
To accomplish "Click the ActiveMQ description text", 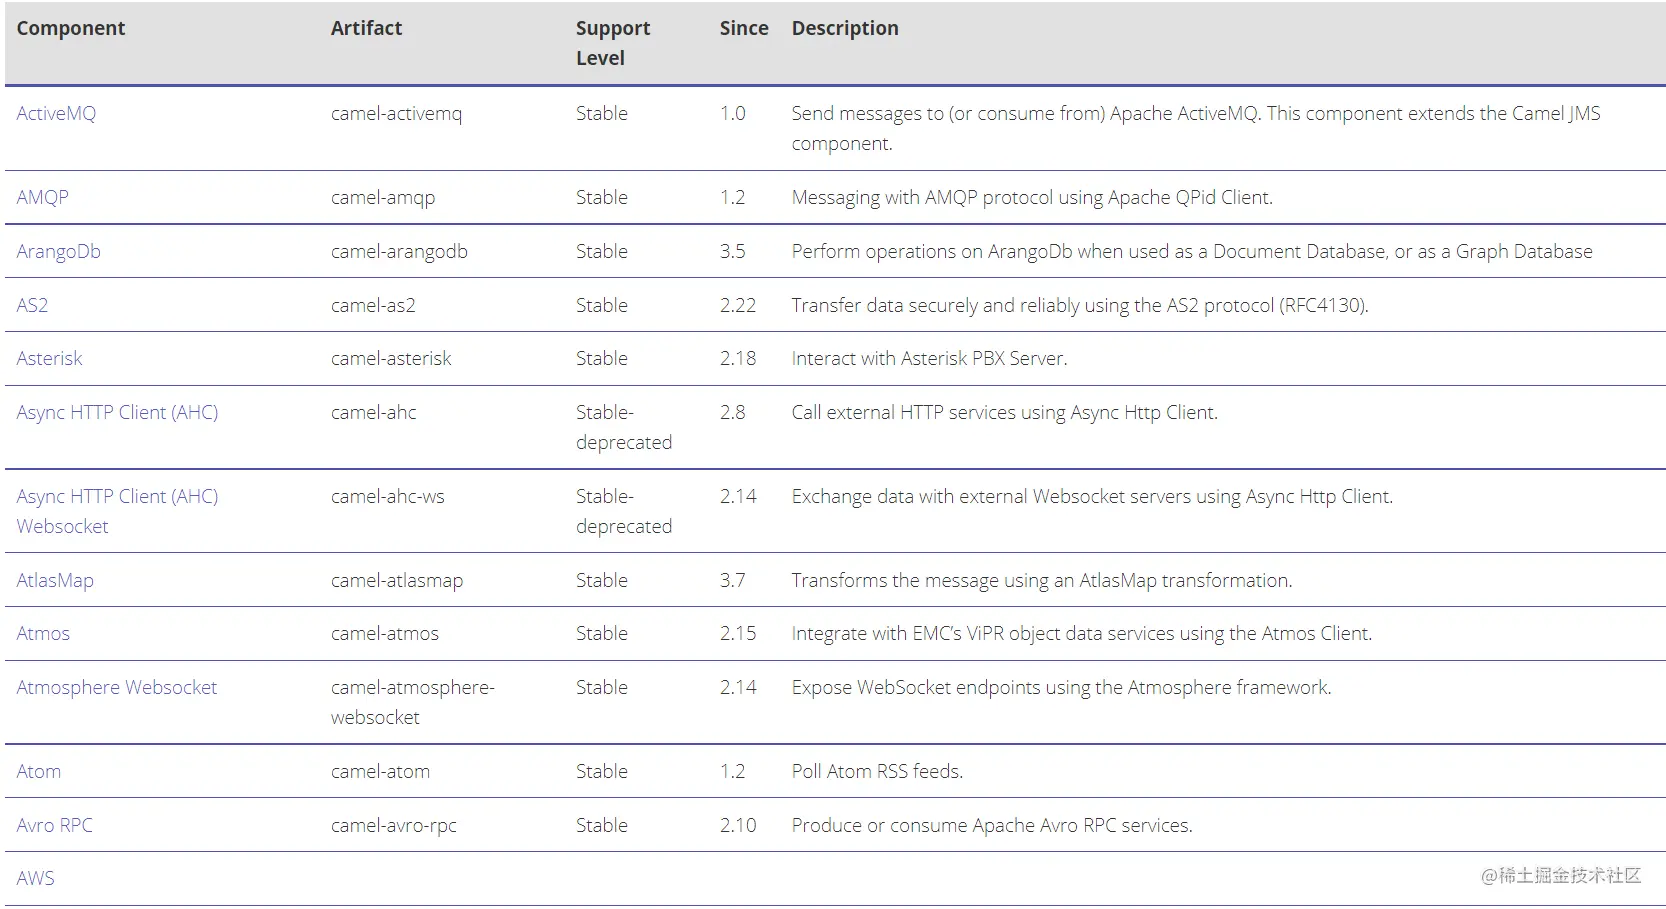I will point(1196,128).
